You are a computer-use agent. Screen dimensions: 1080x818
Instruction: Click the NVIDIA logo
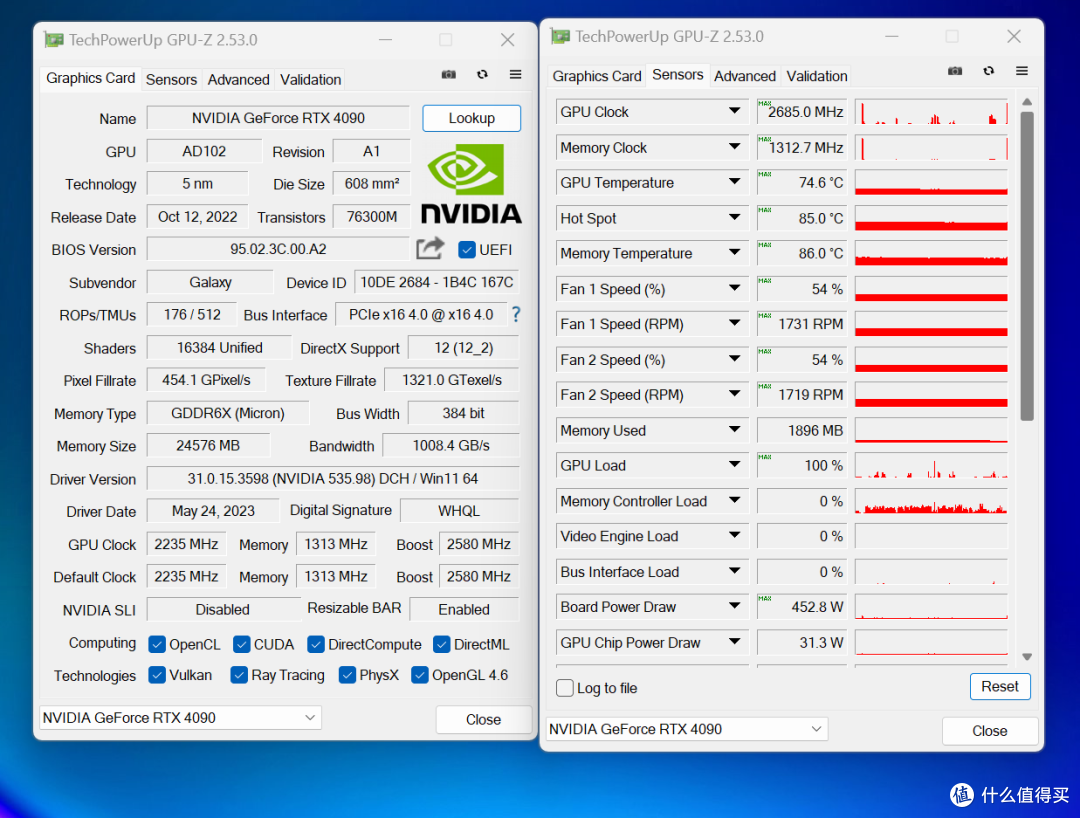[470, 184]
